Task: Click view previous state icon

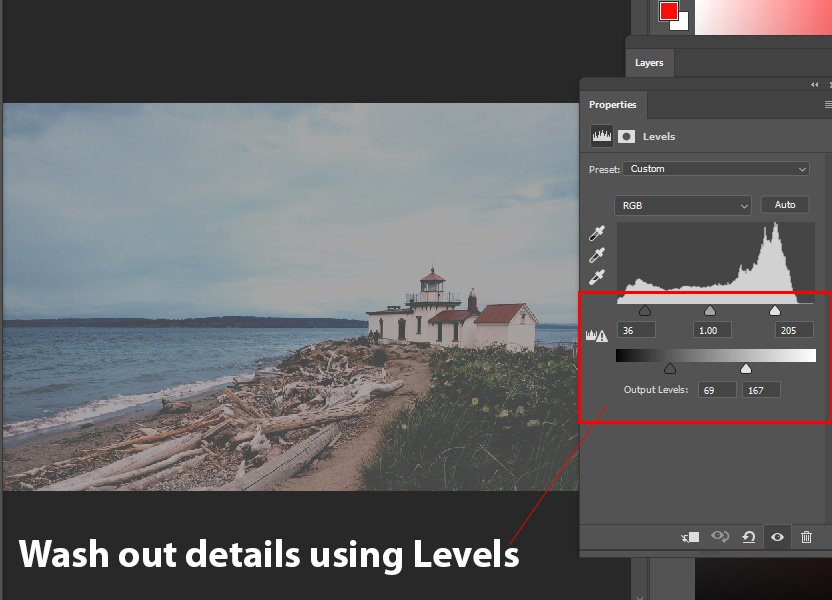Action: point(720,536)
